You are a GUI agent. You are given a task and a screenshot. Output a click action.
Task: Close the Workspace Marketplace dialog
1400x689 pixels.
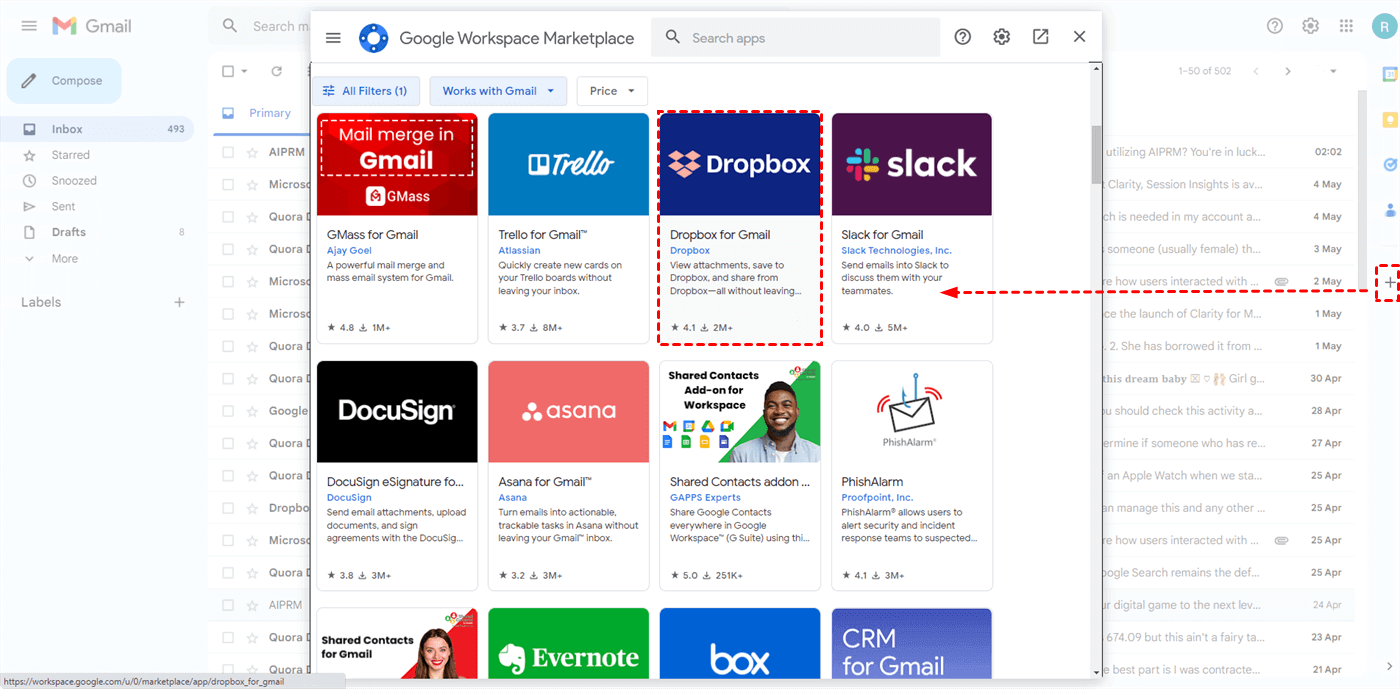tap(1079, 37)
